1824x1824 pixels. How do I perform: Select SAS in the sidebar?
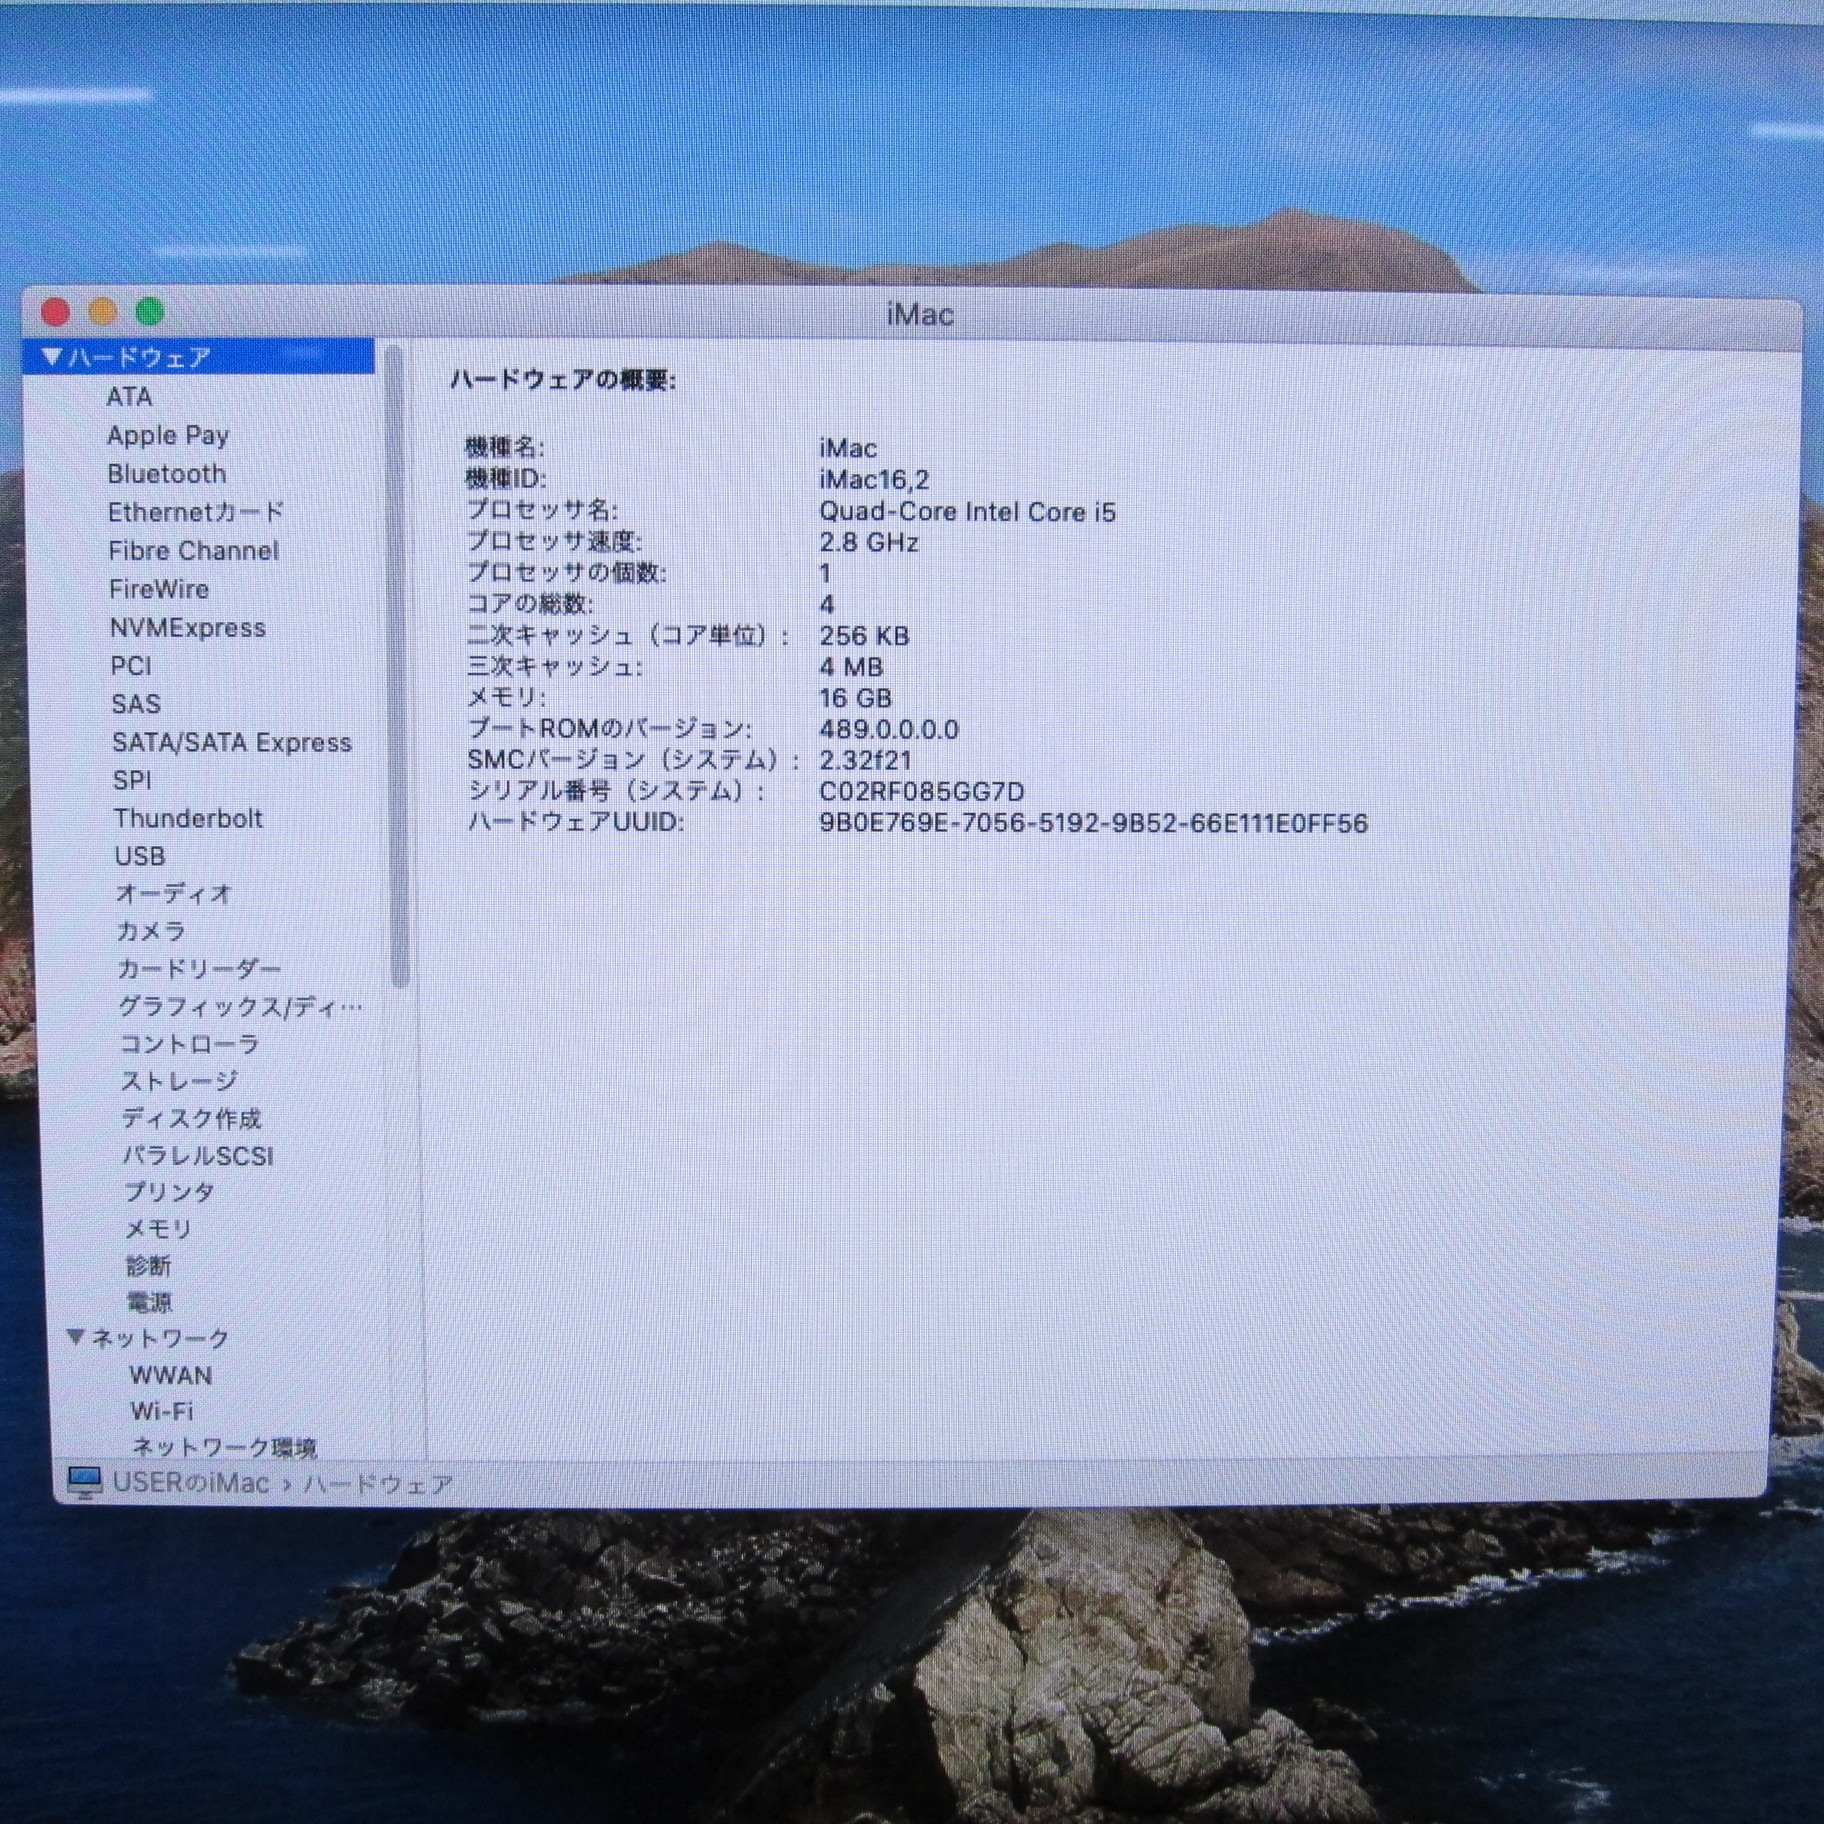136,704
